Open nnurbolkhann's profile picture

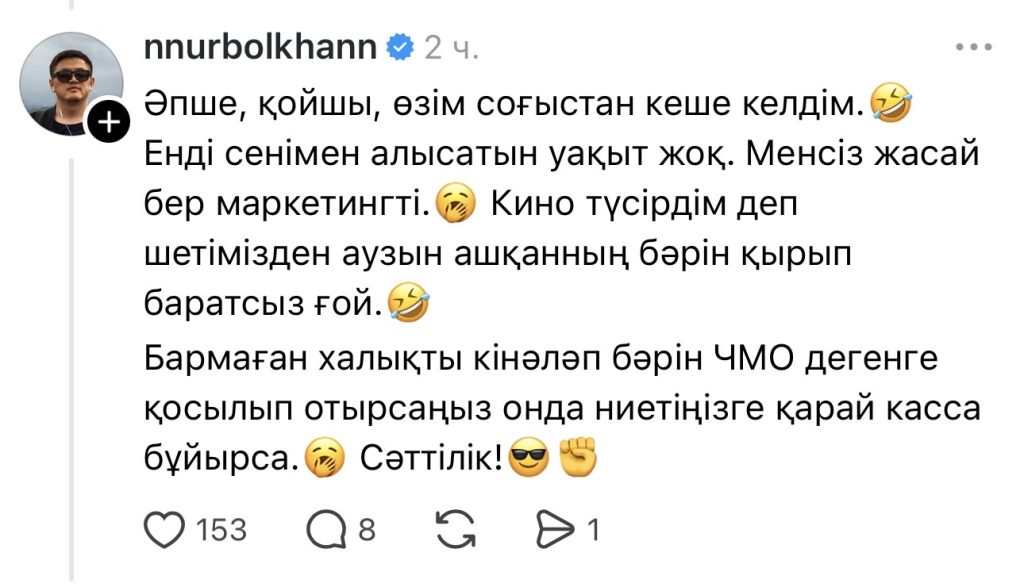coord(71,84)
